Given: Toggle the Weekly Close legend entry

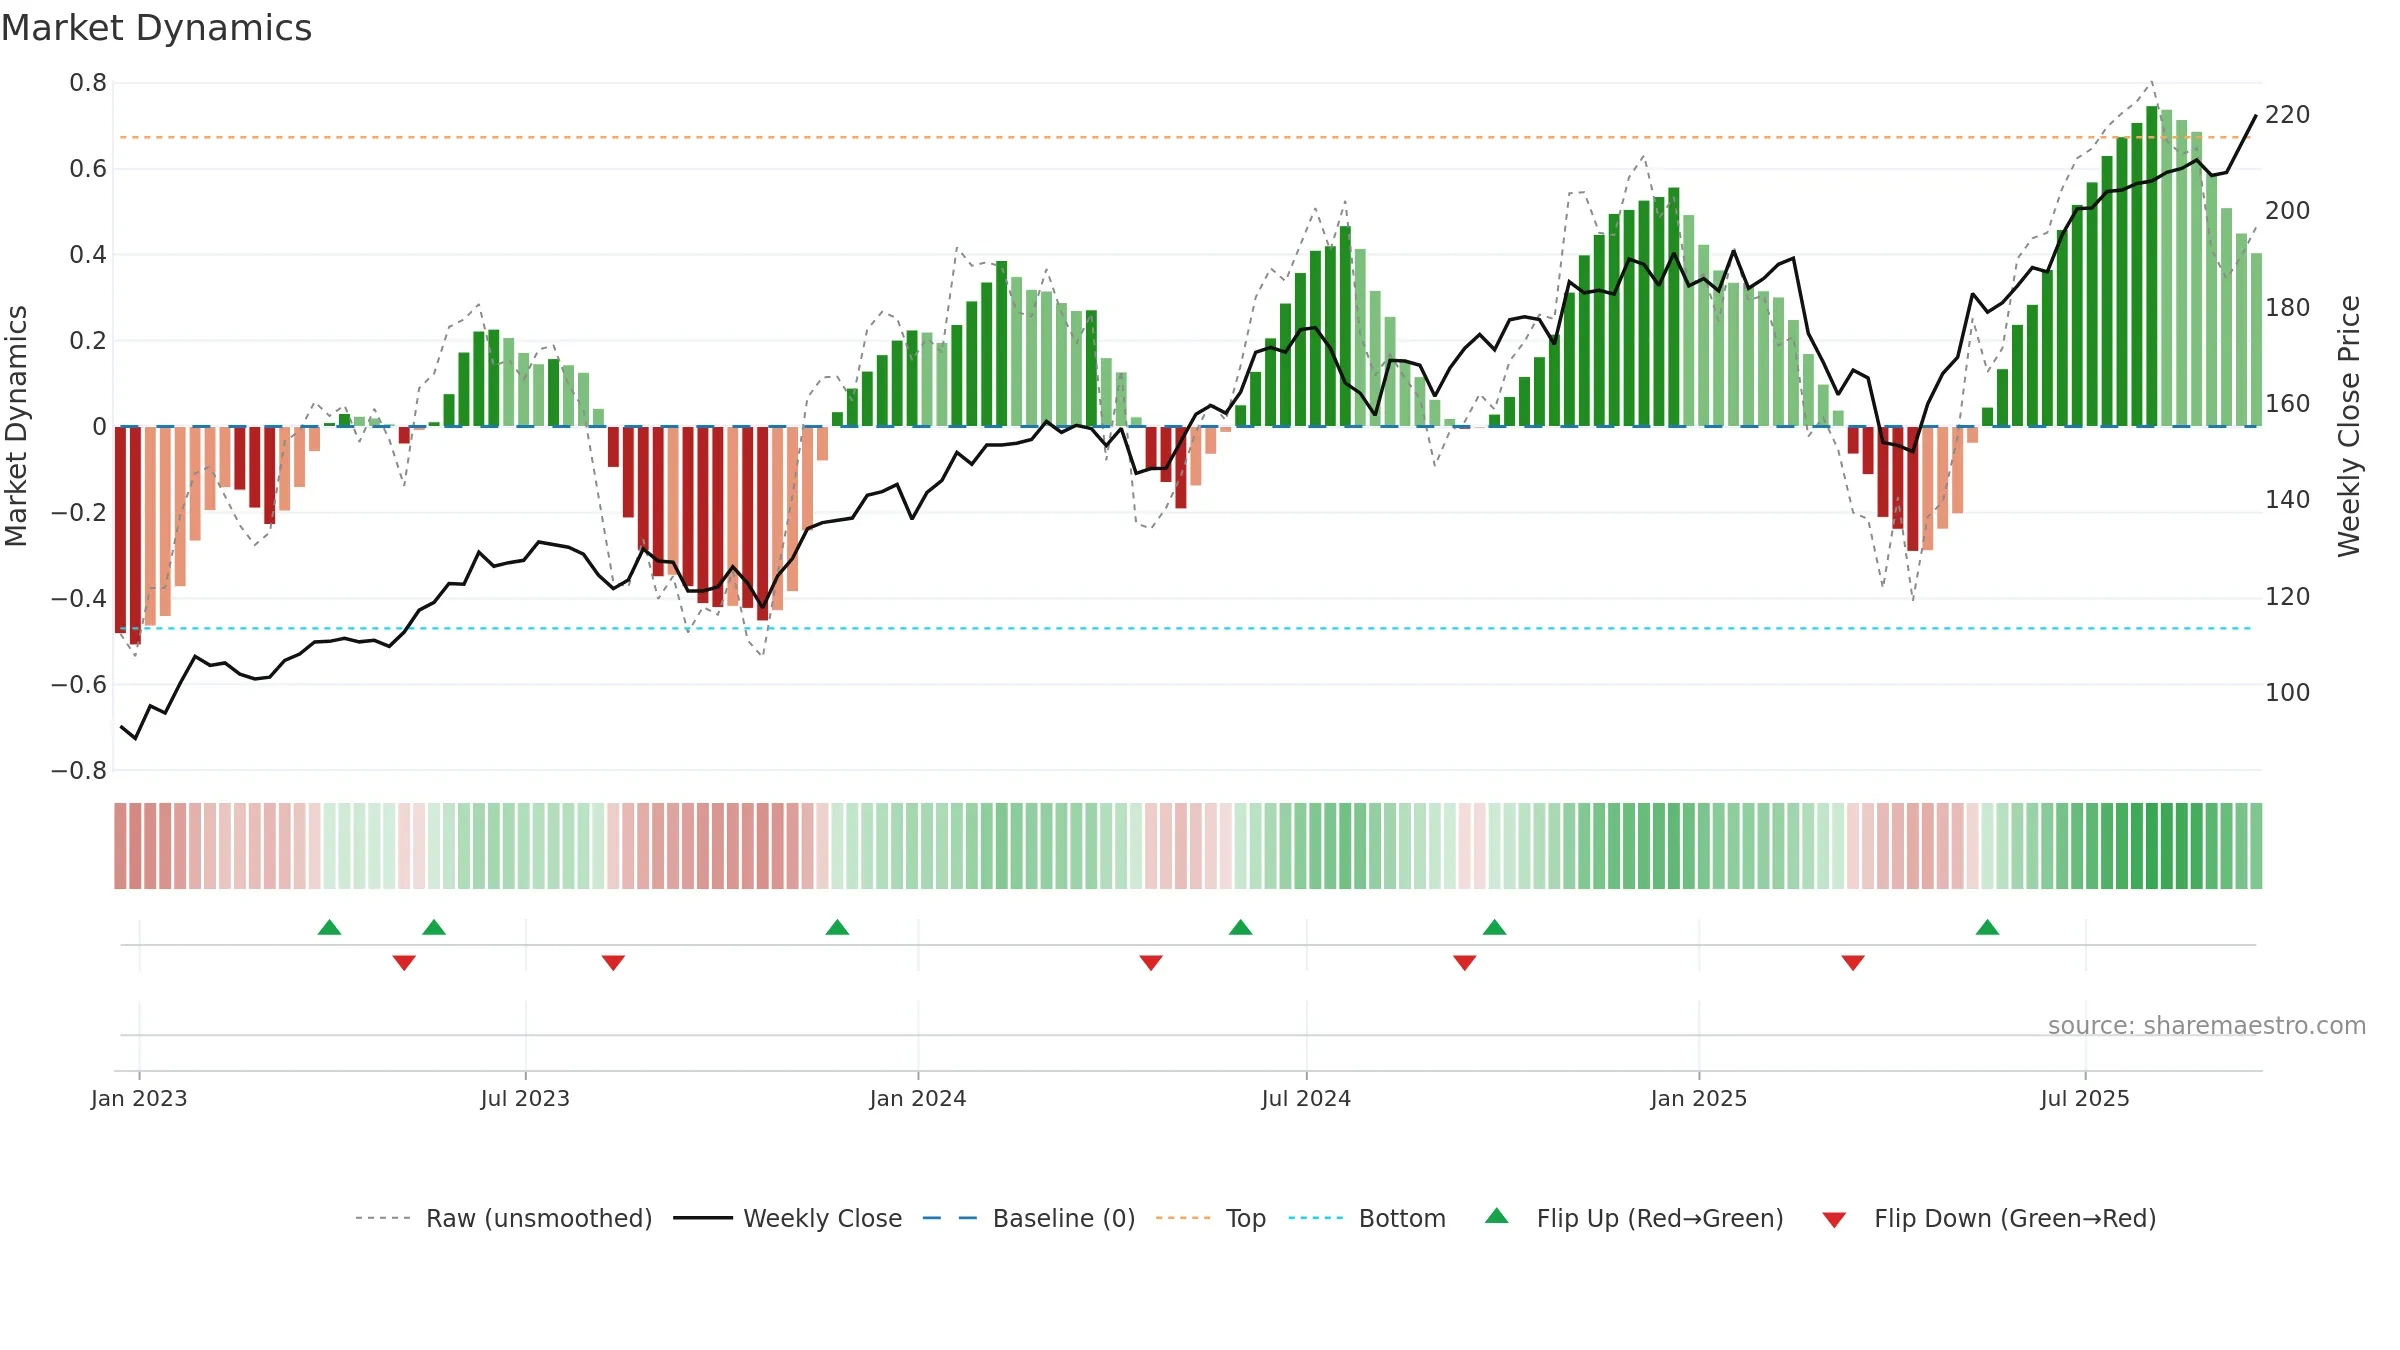Looking at the screenshot, I should (x=788, y=1218).
